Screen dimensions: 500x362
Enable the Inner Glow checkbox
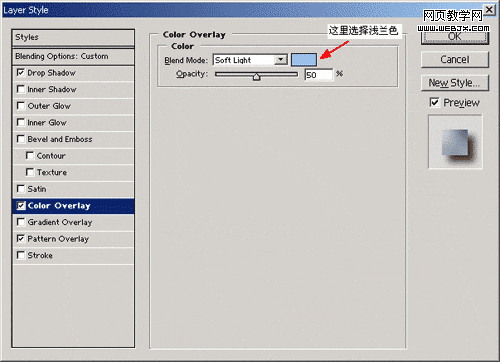21,122
